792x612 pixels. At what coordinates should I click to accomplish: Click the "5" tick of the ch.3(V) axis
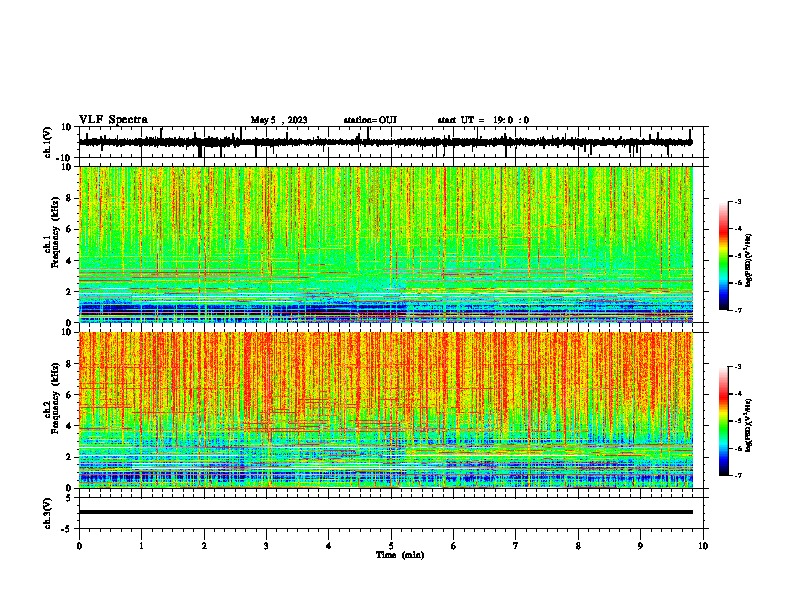(x=70, y=497)
